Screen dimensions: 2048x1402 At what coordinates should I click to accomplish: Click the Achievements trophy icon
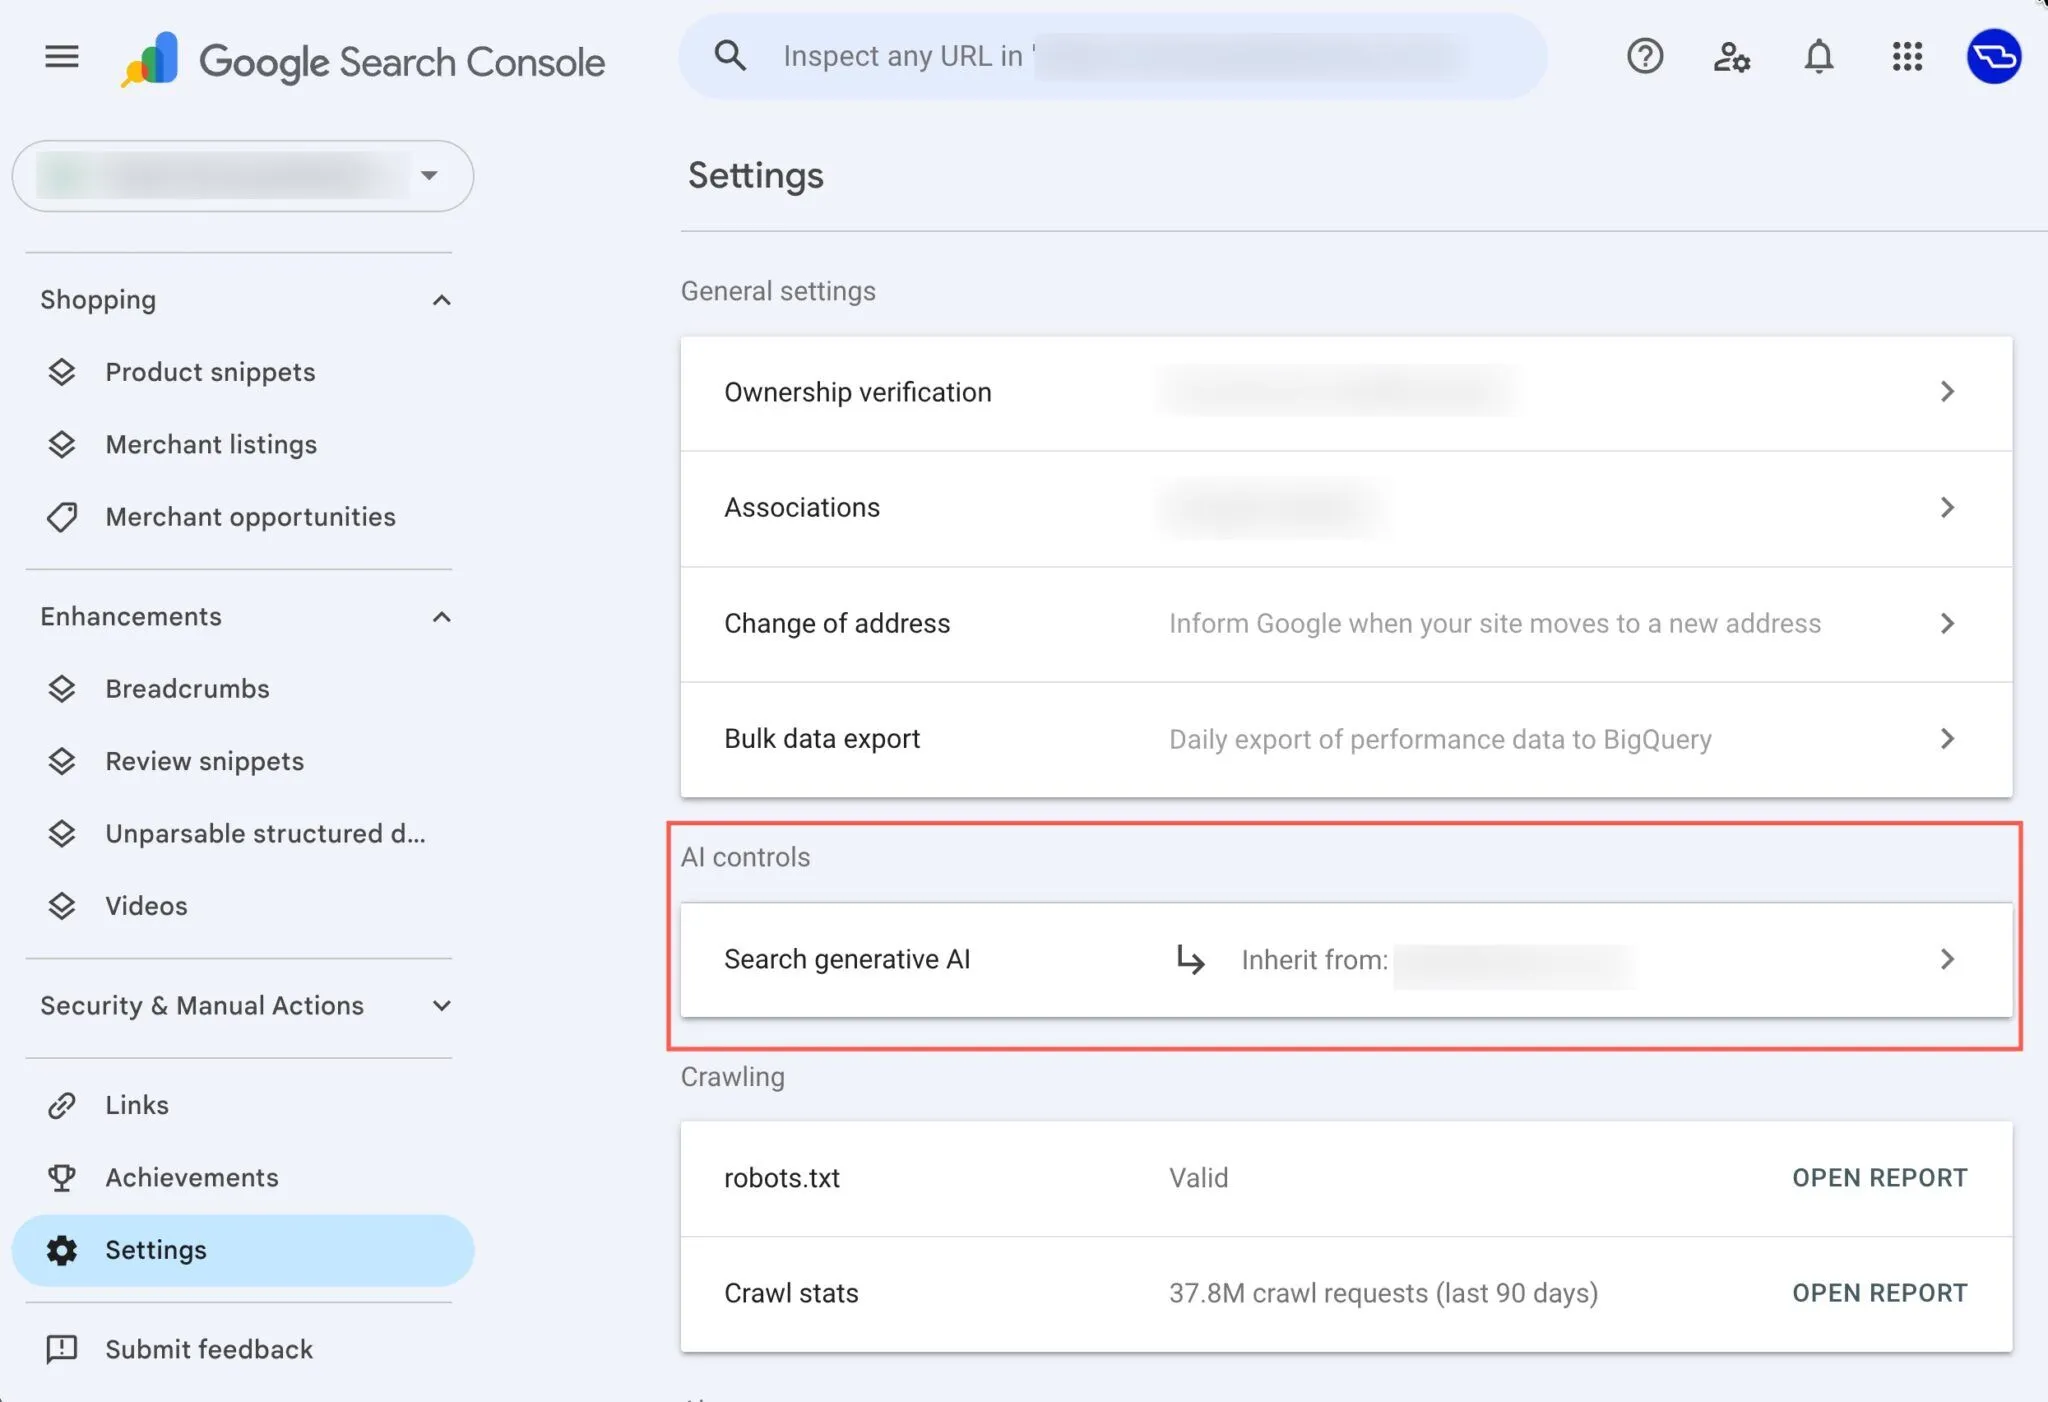tap(62, 1178)
